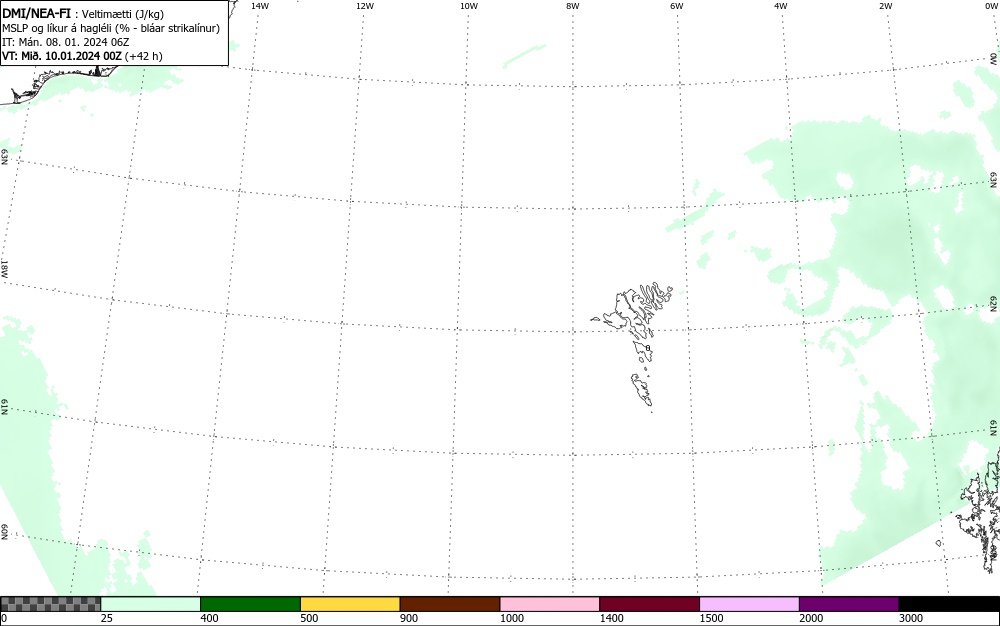Click the legend value 1500
Image resolution: width=1000 pixels, height=626 pixels.
click(711, 618)
